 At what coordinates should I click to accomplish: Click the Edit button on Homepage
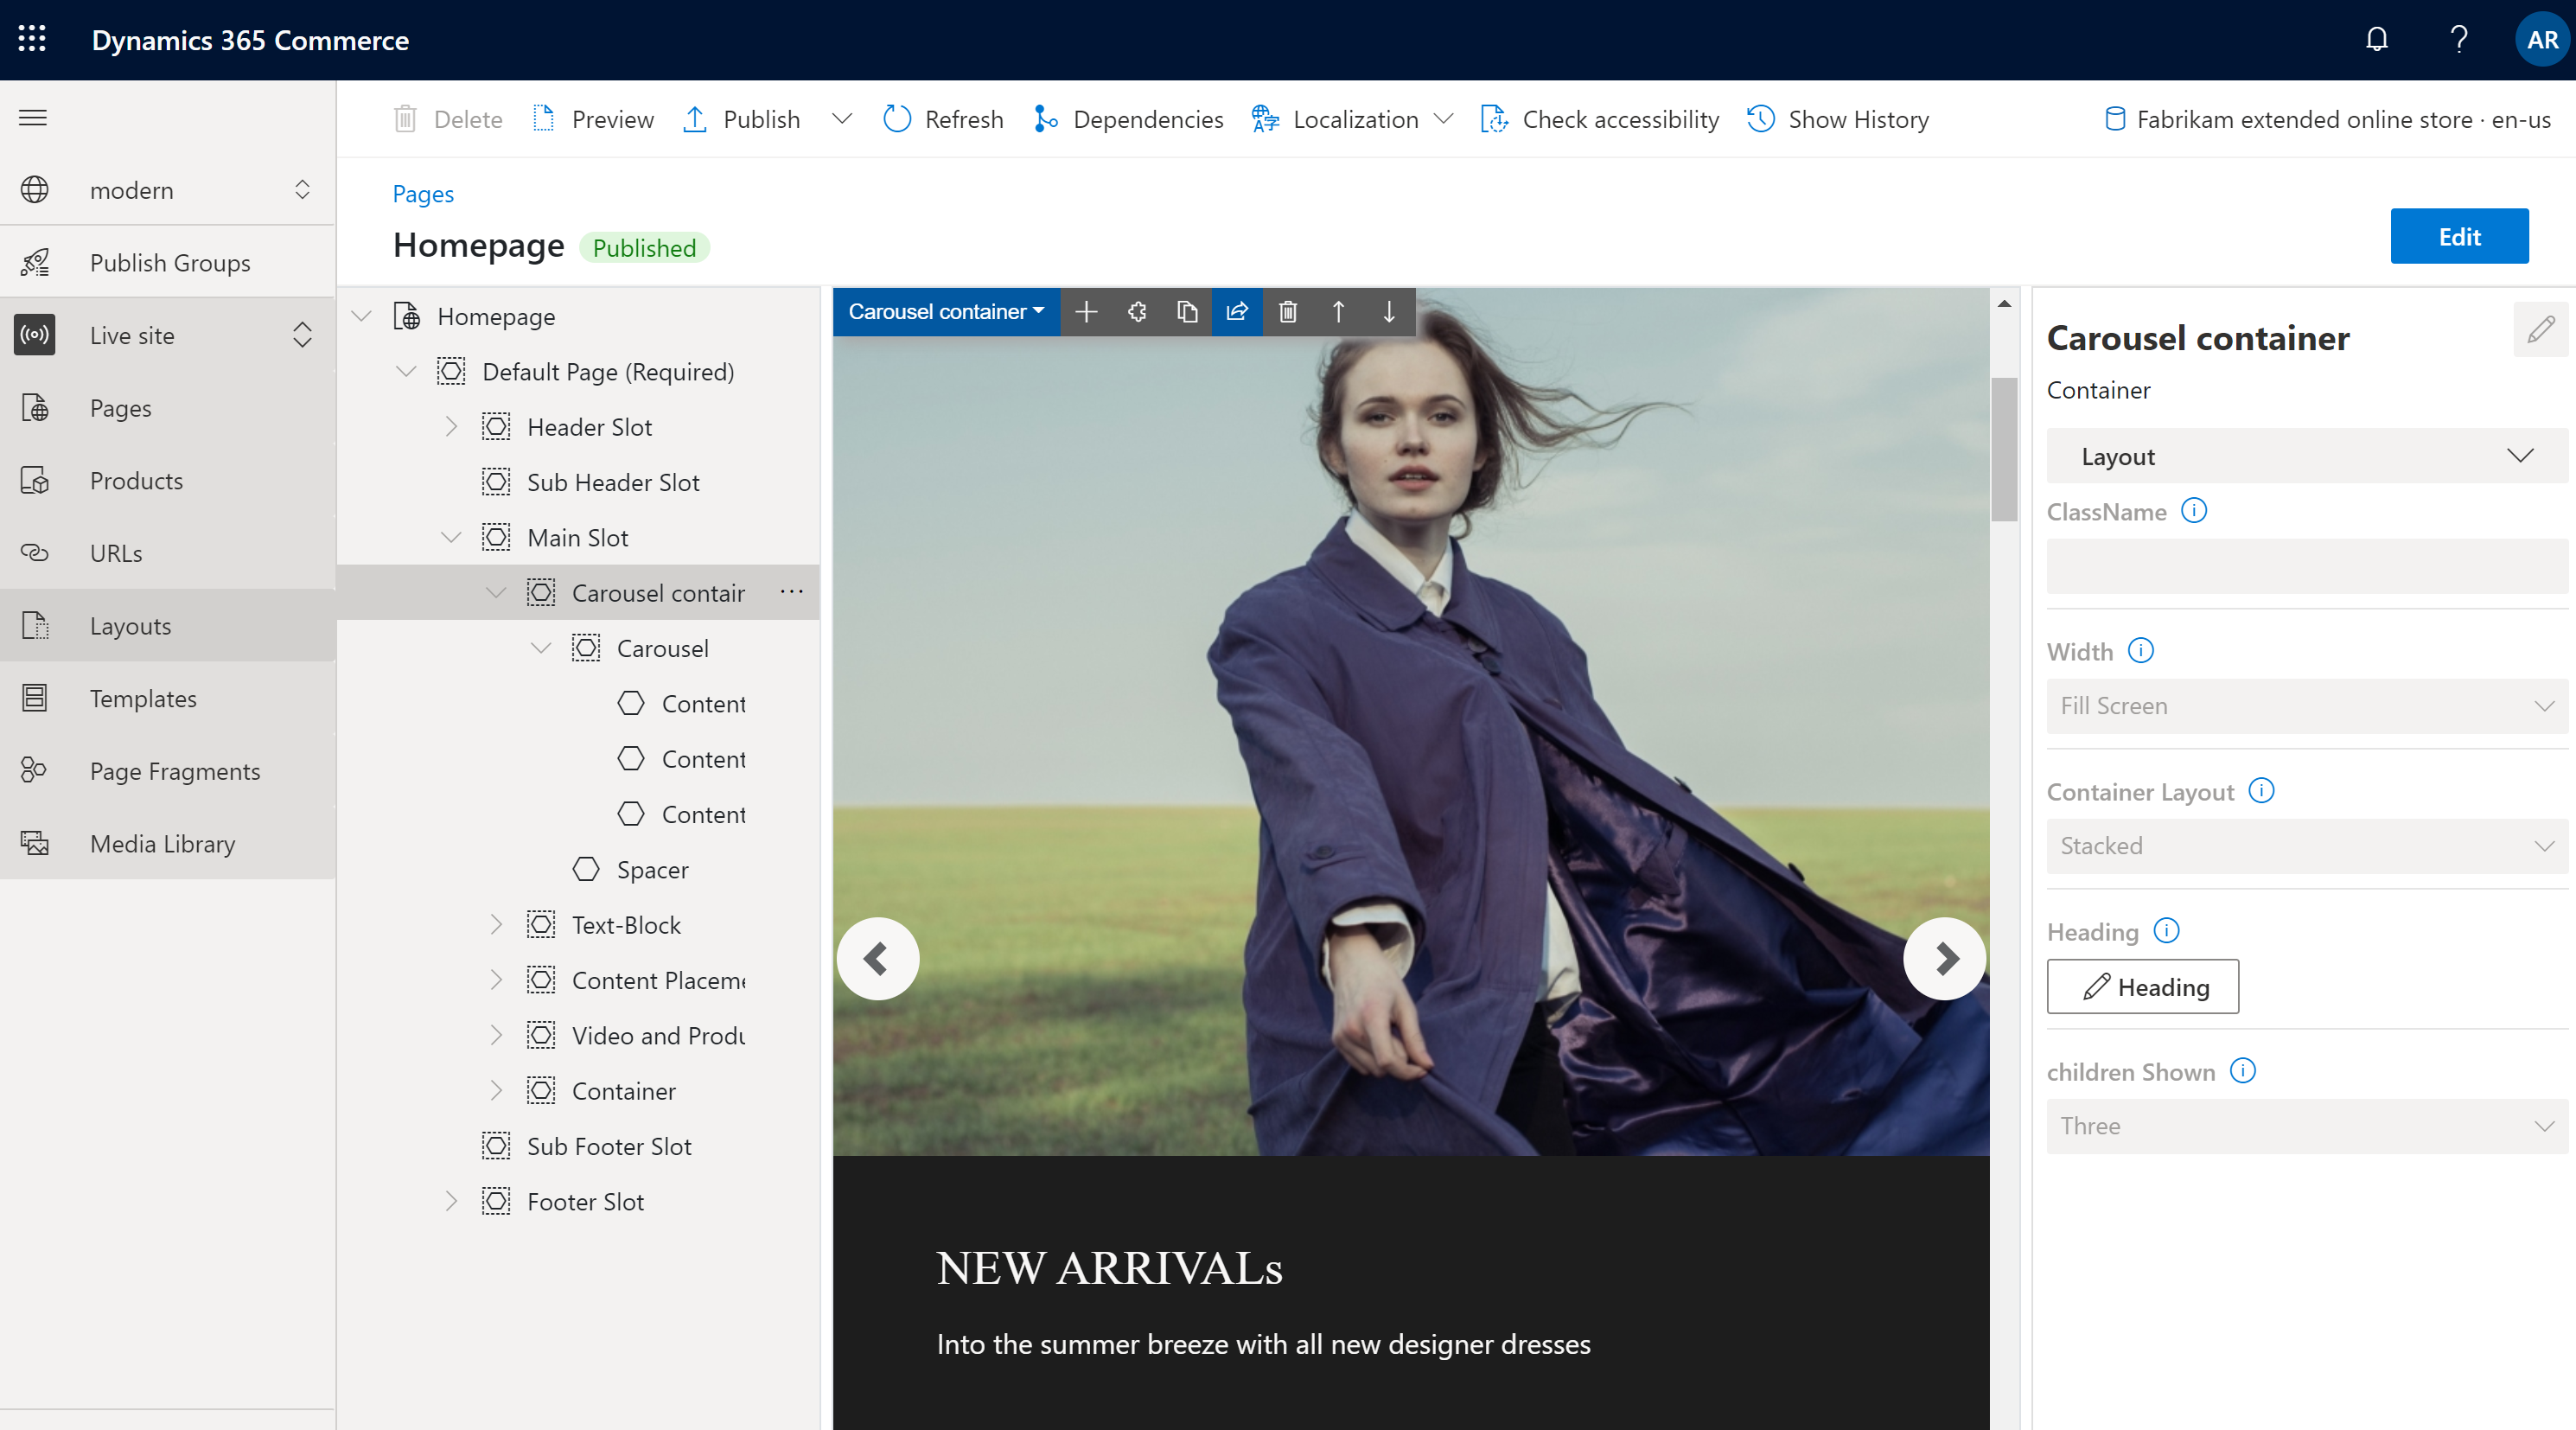pyautogui.click(x=2458, y=234)
